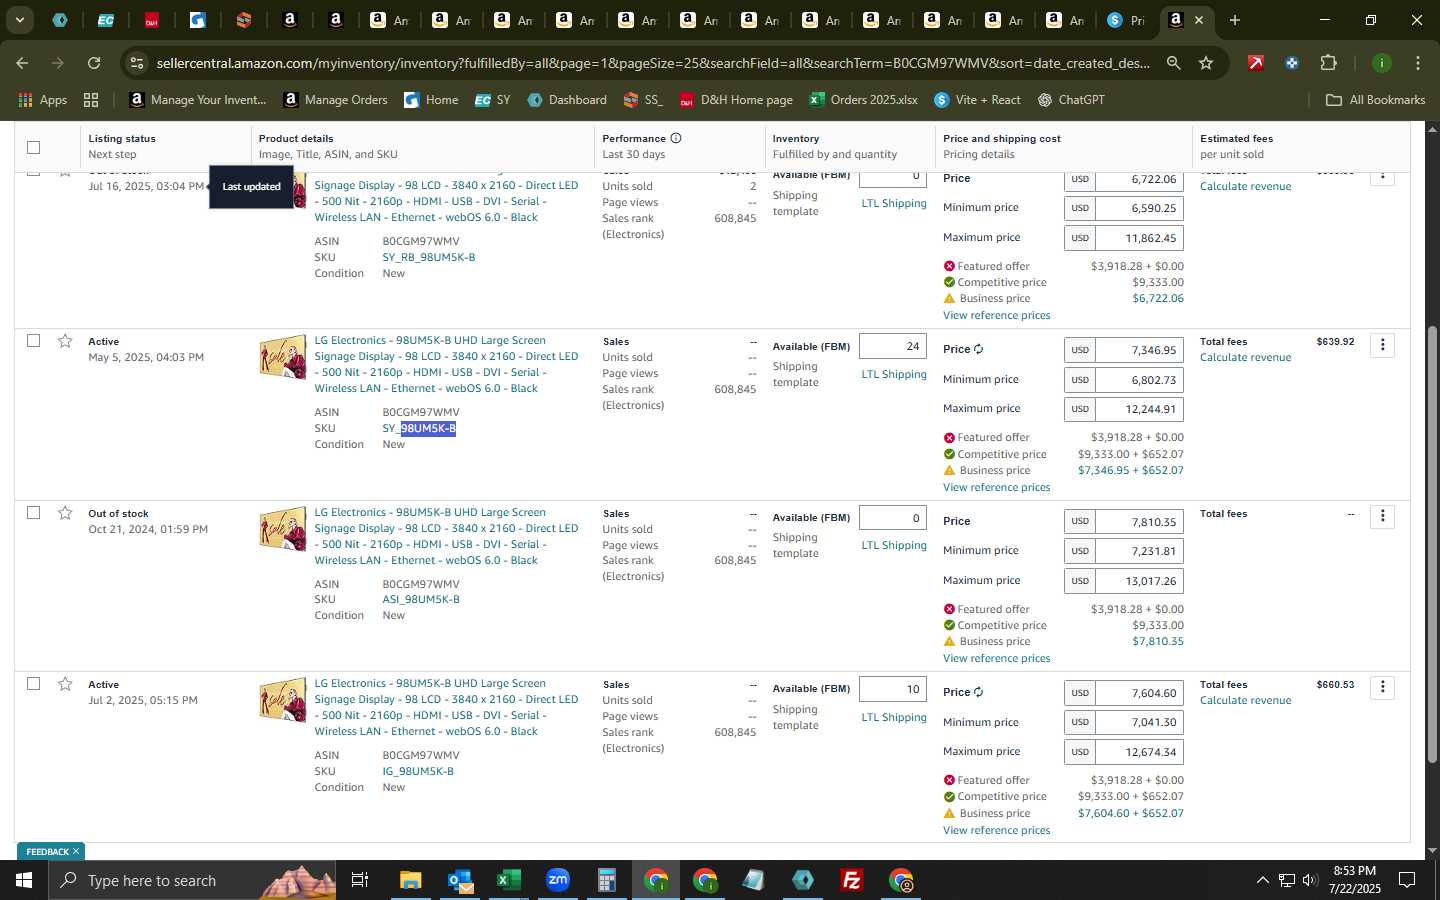
Task: Open Zoom from the taskbar
Action: (558, 880)
